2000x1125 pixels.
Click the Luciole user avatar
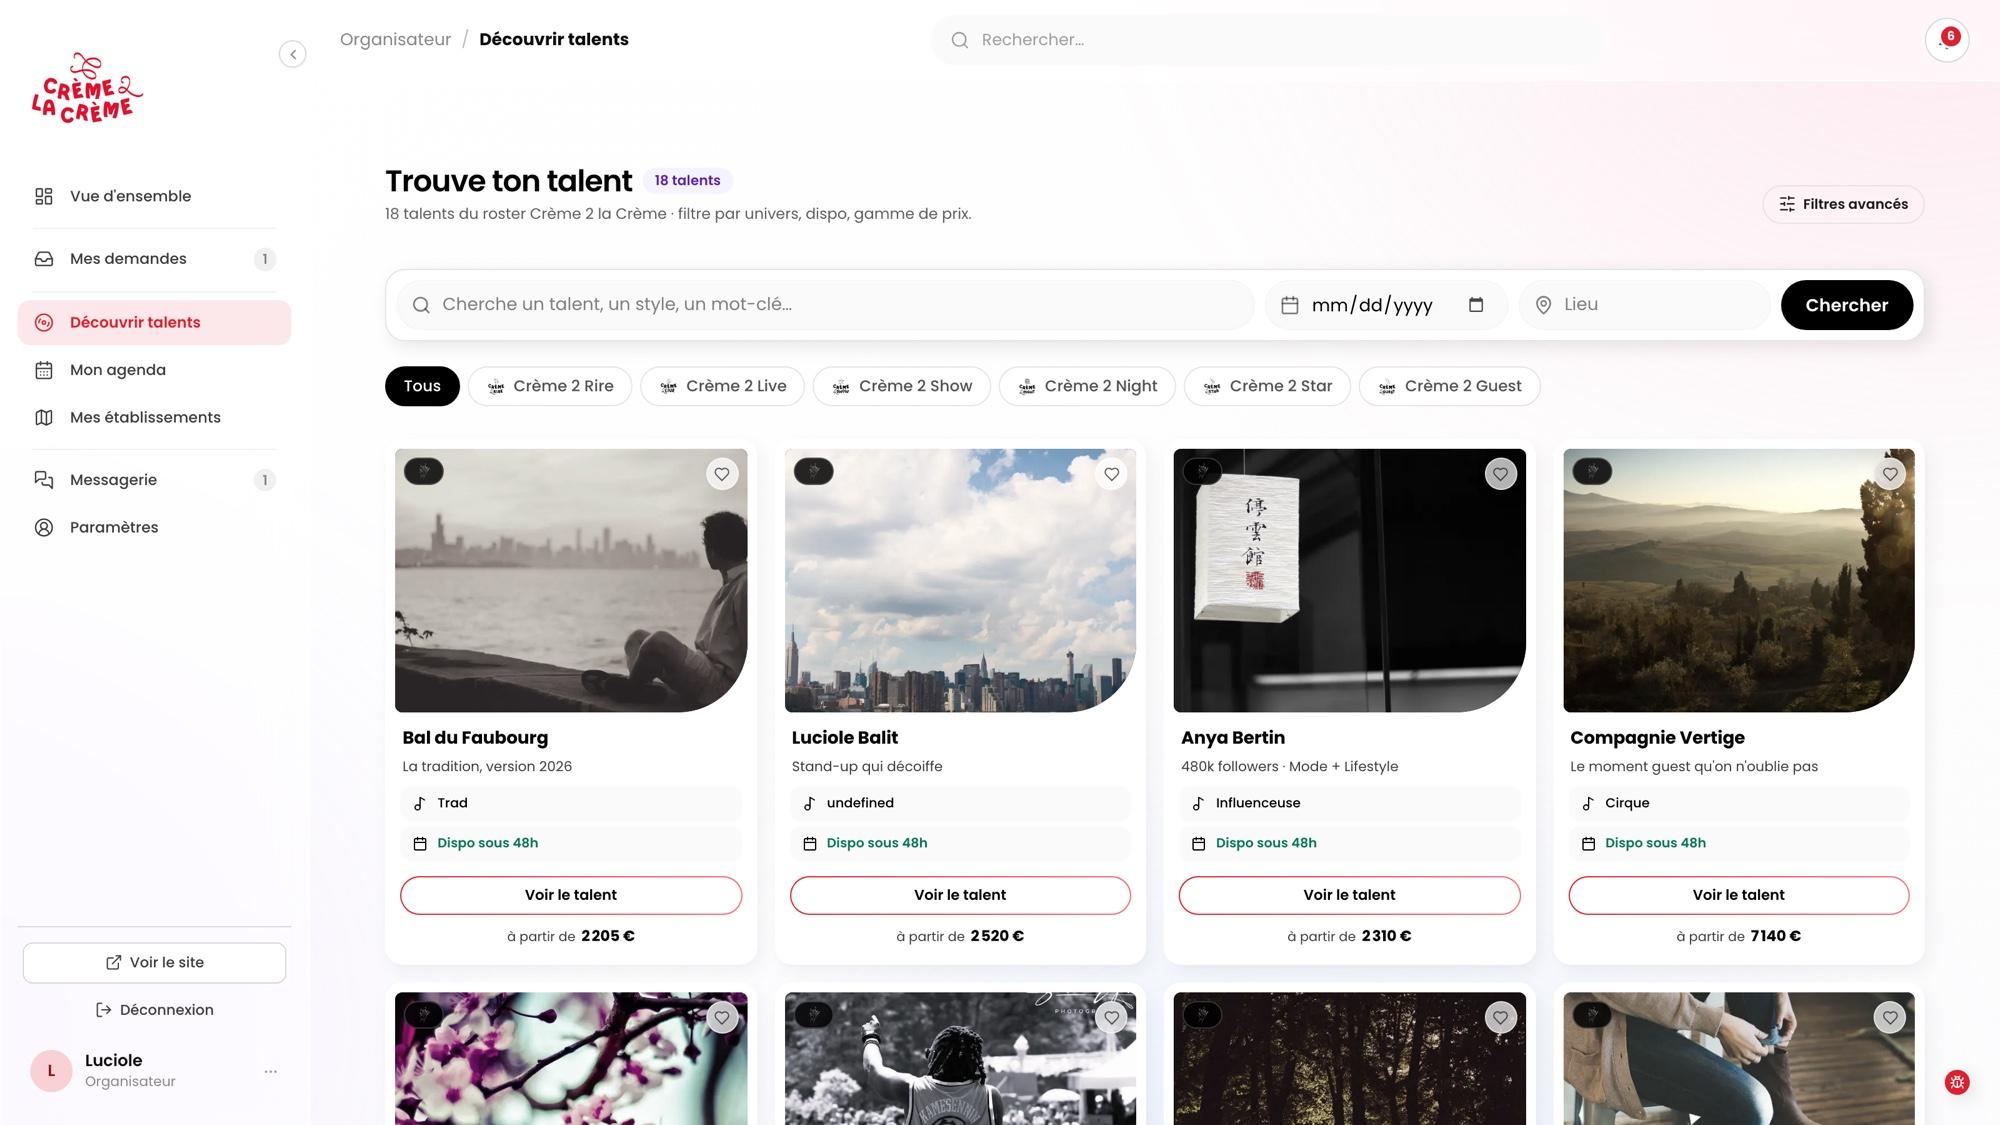51,1071
